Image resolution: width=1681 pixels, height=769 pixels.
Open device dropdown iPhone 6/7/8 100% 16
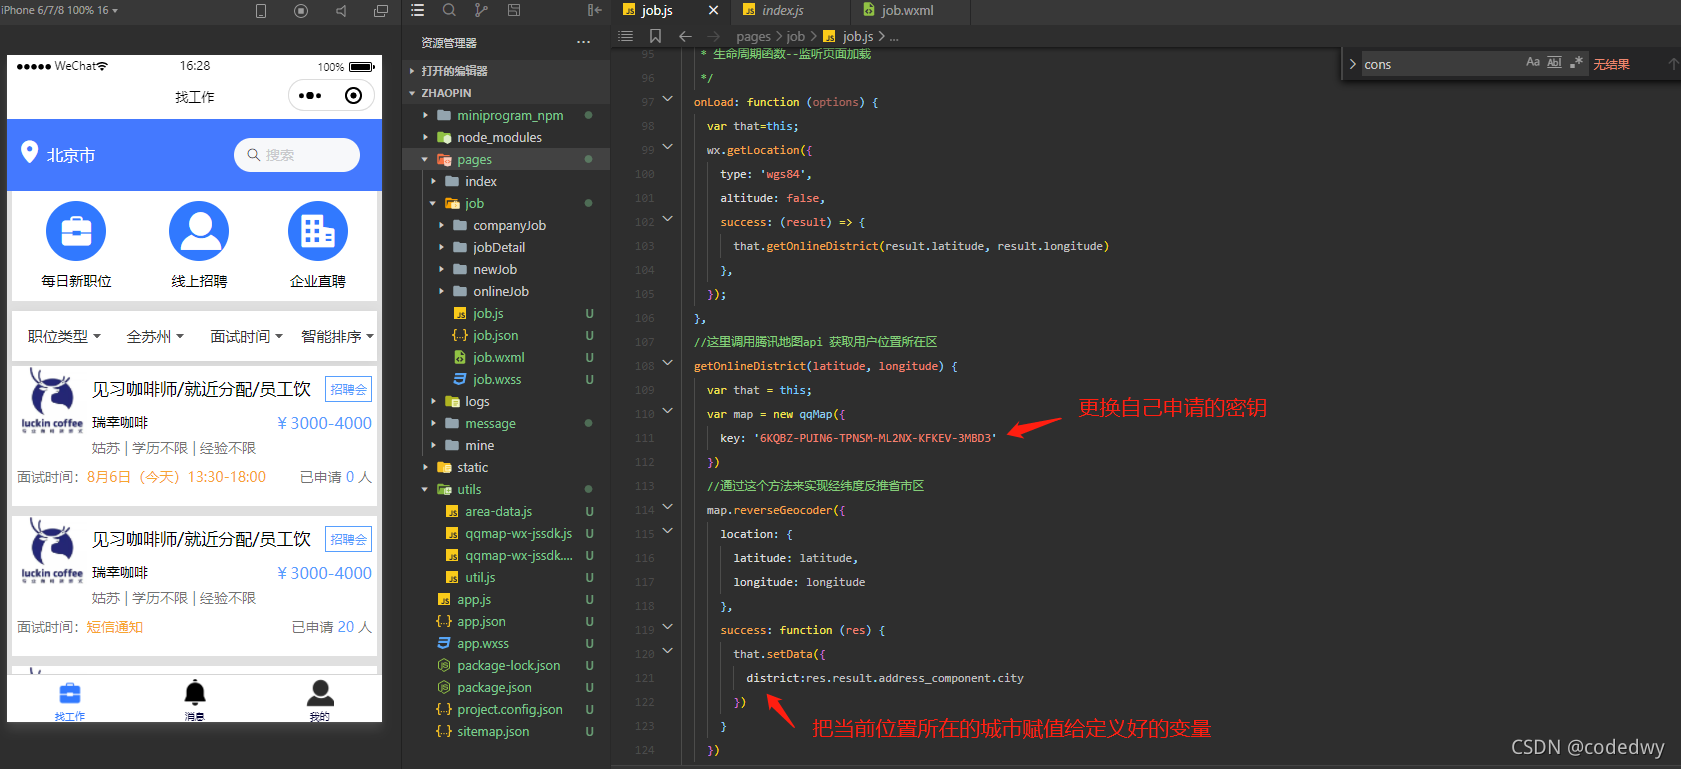(x=60, y=10)
